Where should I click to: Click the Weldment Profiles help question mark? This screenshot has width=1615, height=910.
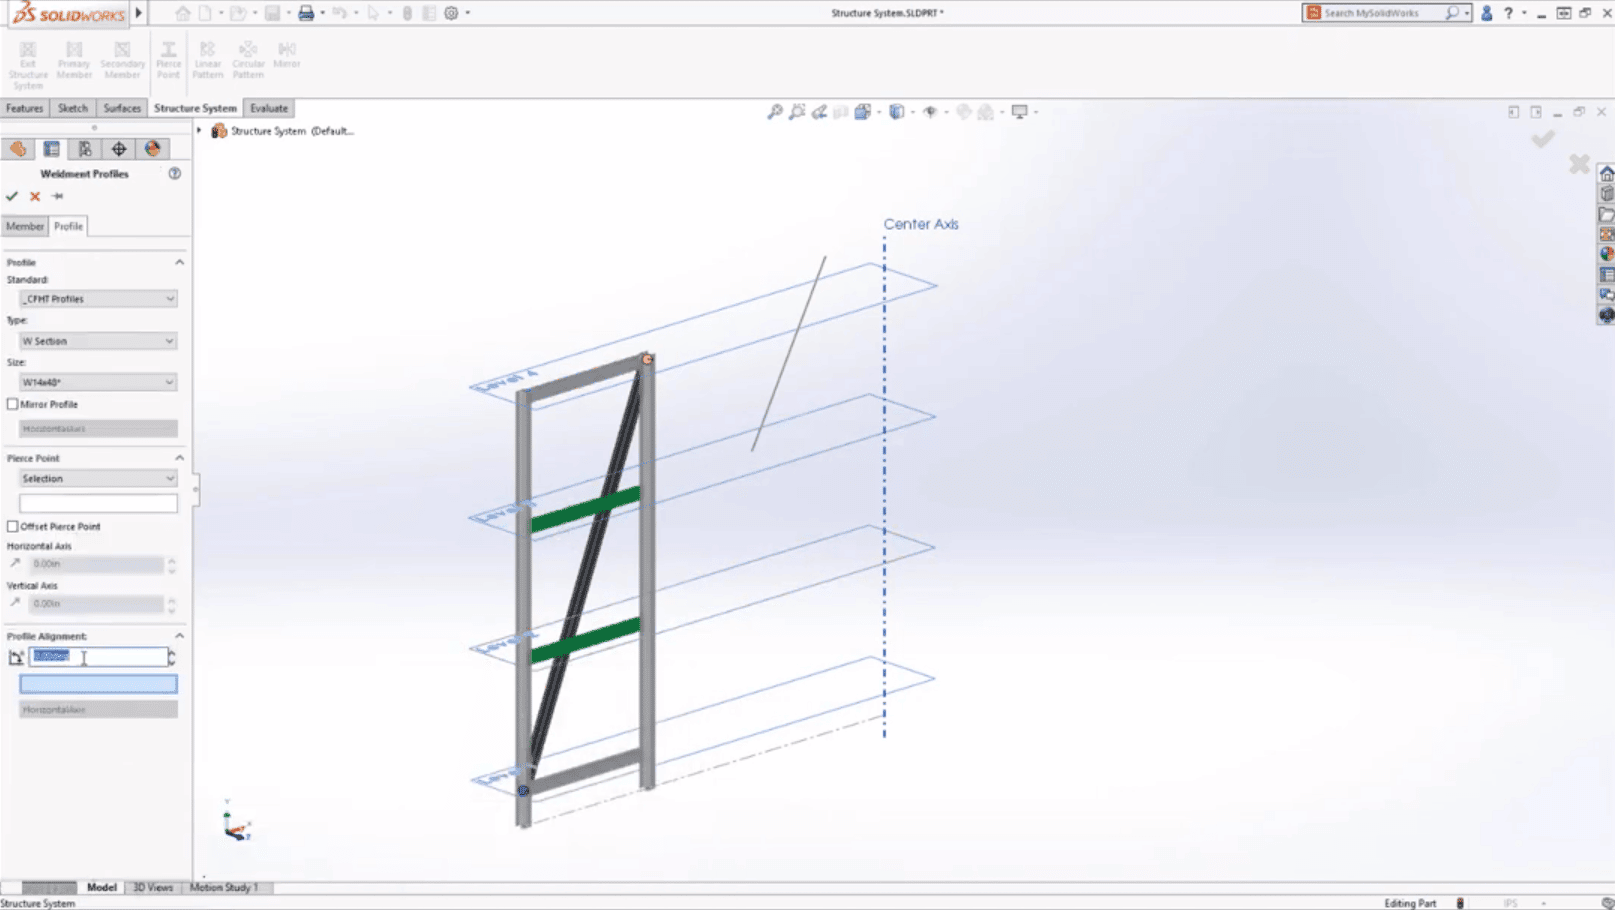tap(175, 173)
